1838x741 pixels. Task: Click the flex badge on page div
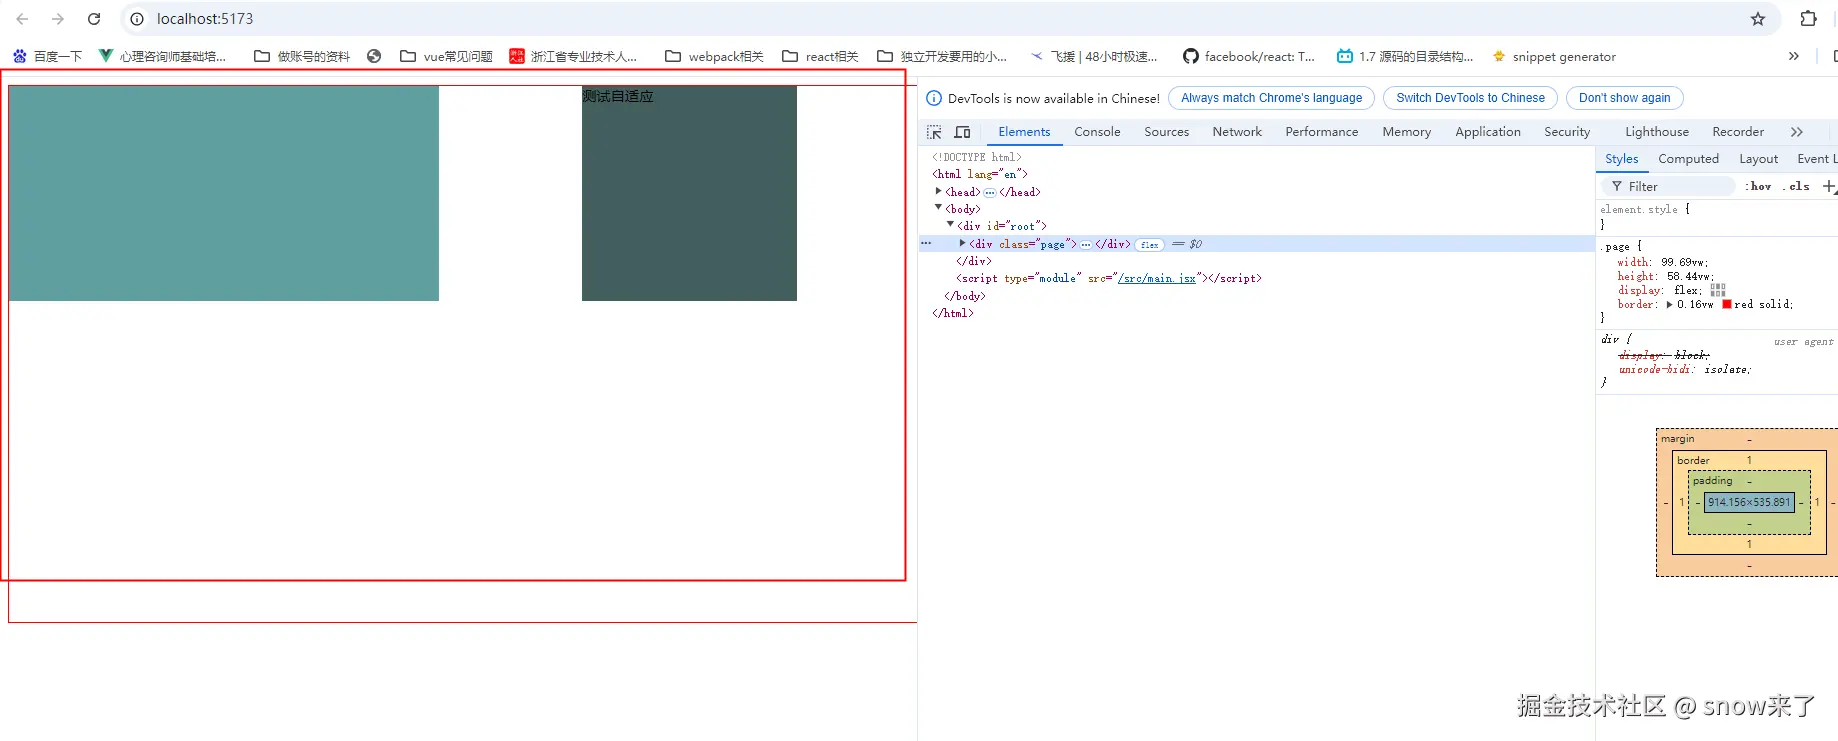tap(1149, 244)
